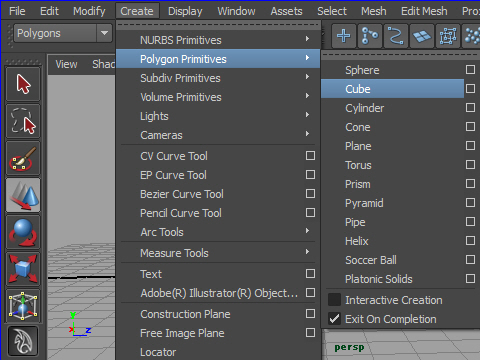Open Torus options box

(x=470, y=165)
